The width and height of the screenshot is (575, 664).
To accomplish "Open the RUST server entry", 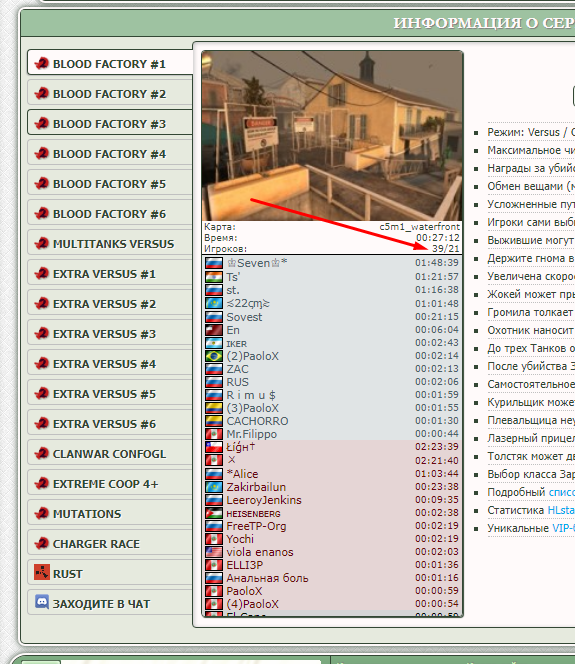I will tap(111, 573).
